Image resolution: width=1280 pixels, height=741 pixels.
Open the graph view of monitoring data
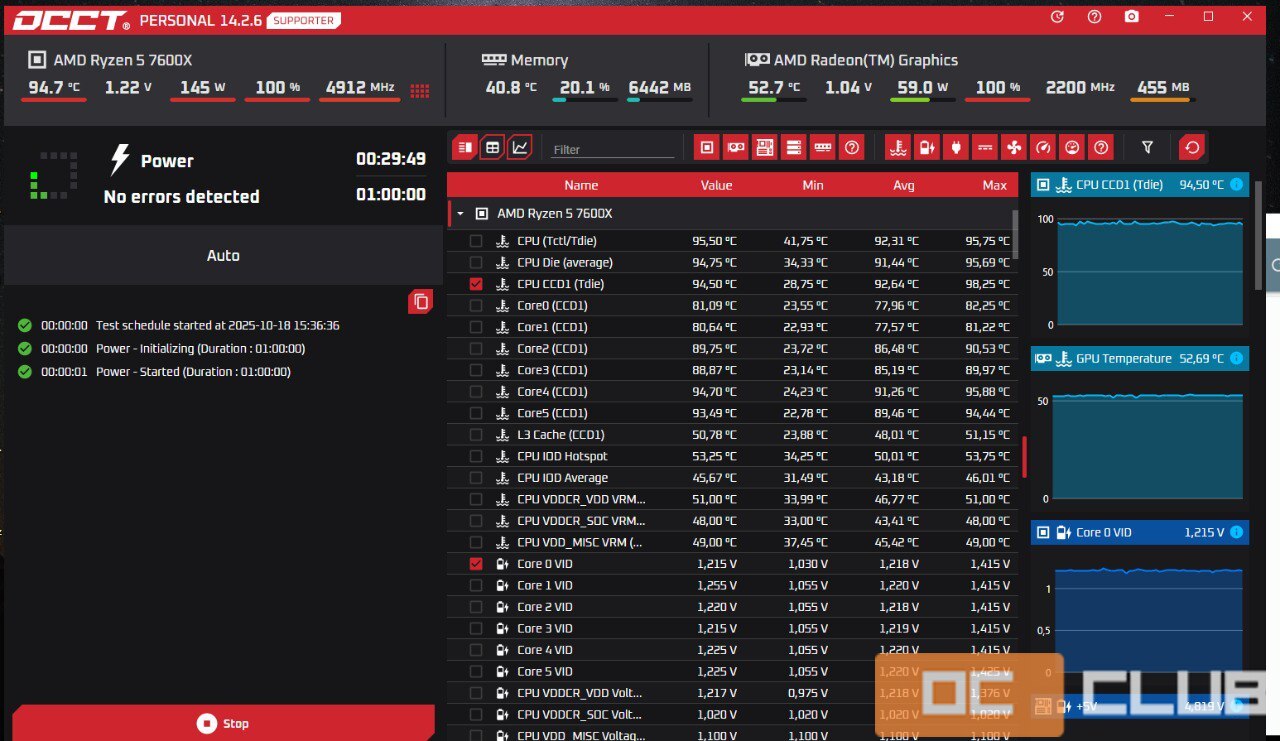point(520,146)
